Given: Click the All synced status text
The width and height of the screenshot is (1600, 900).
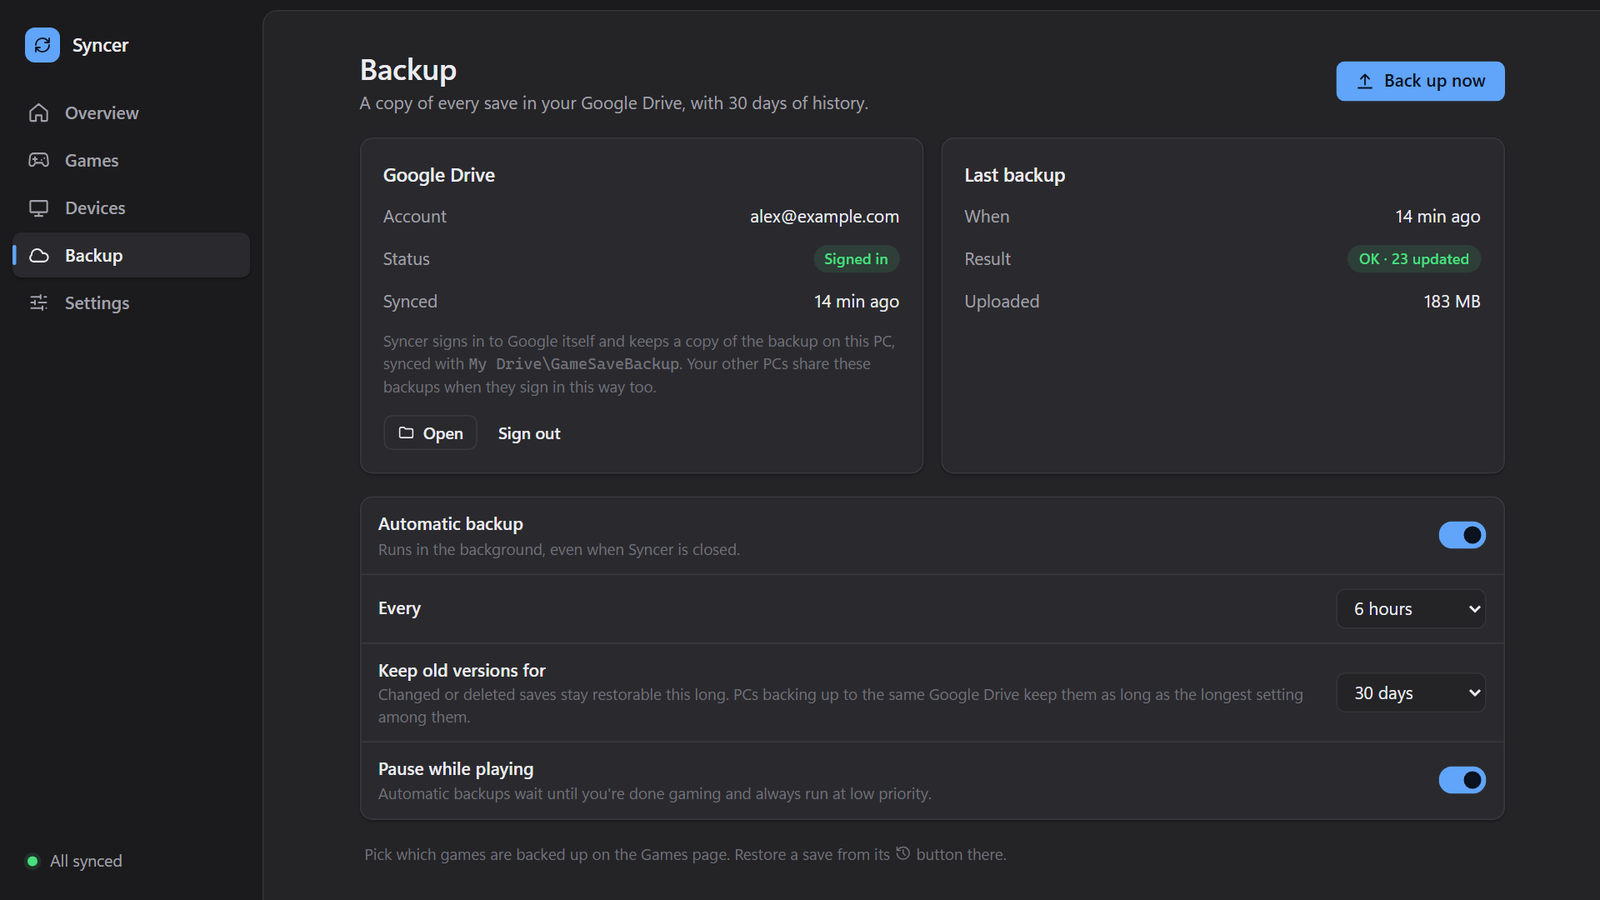Looking at the screenshot, I should point(86,861).
